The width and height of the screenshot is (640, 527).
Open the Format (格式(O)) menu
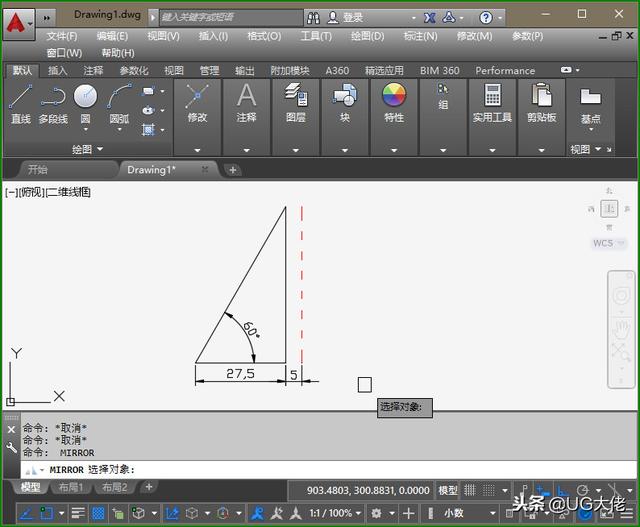[264, 36]
